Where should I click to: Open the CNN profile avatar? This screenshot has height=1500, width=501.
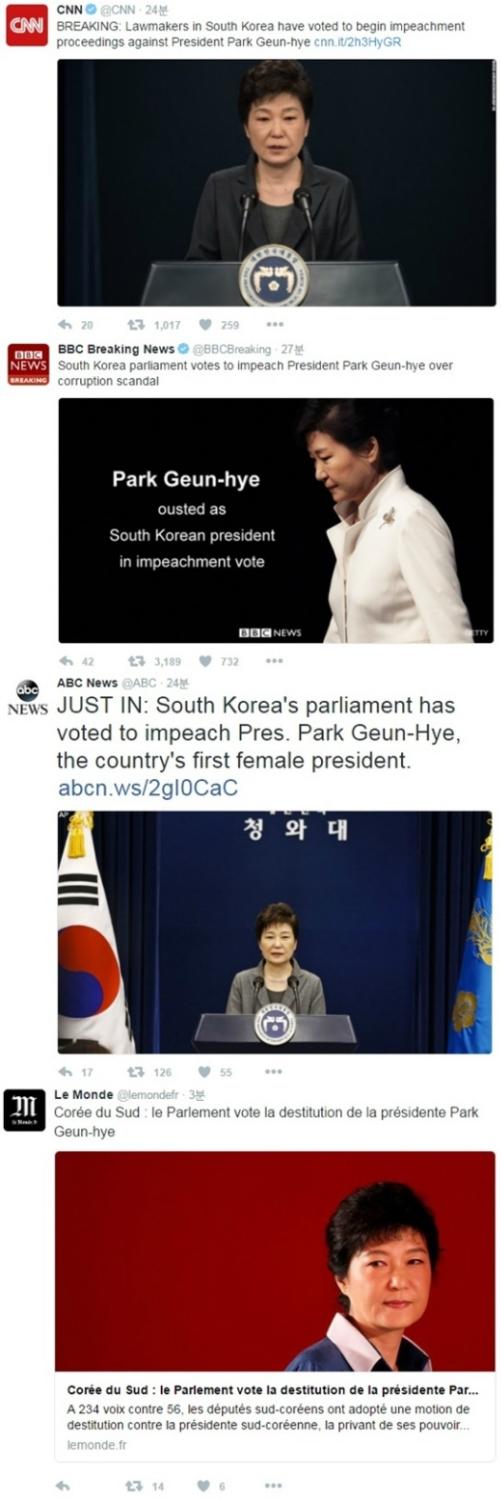(26, 26)
